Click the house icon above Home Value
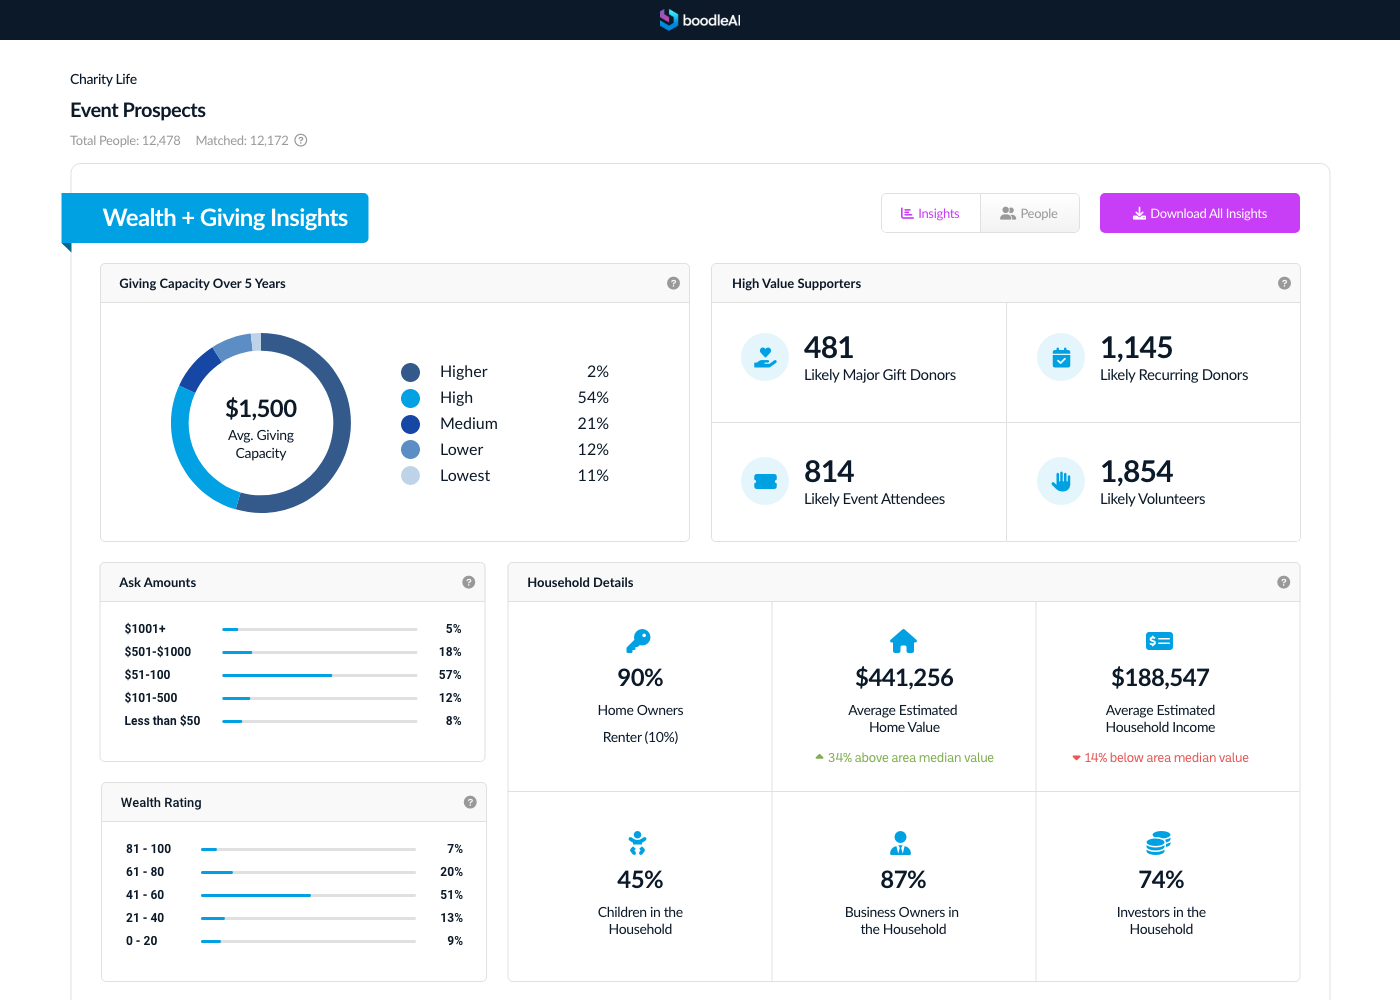The height and width of the screenshot is (1000, 1400). click(x=903, y=641)
